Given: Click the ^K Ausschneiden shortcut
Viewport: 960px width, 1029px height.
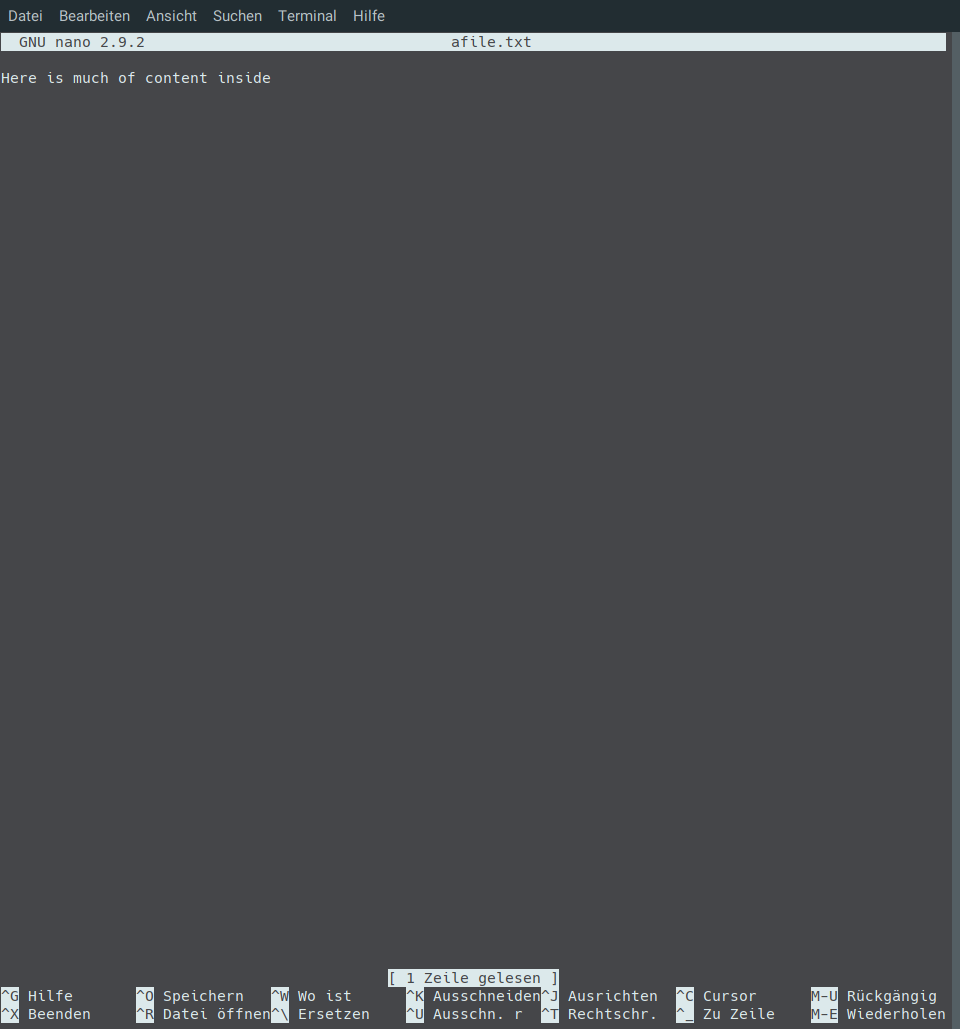Looking at the screenshot, I should [473, 996].
